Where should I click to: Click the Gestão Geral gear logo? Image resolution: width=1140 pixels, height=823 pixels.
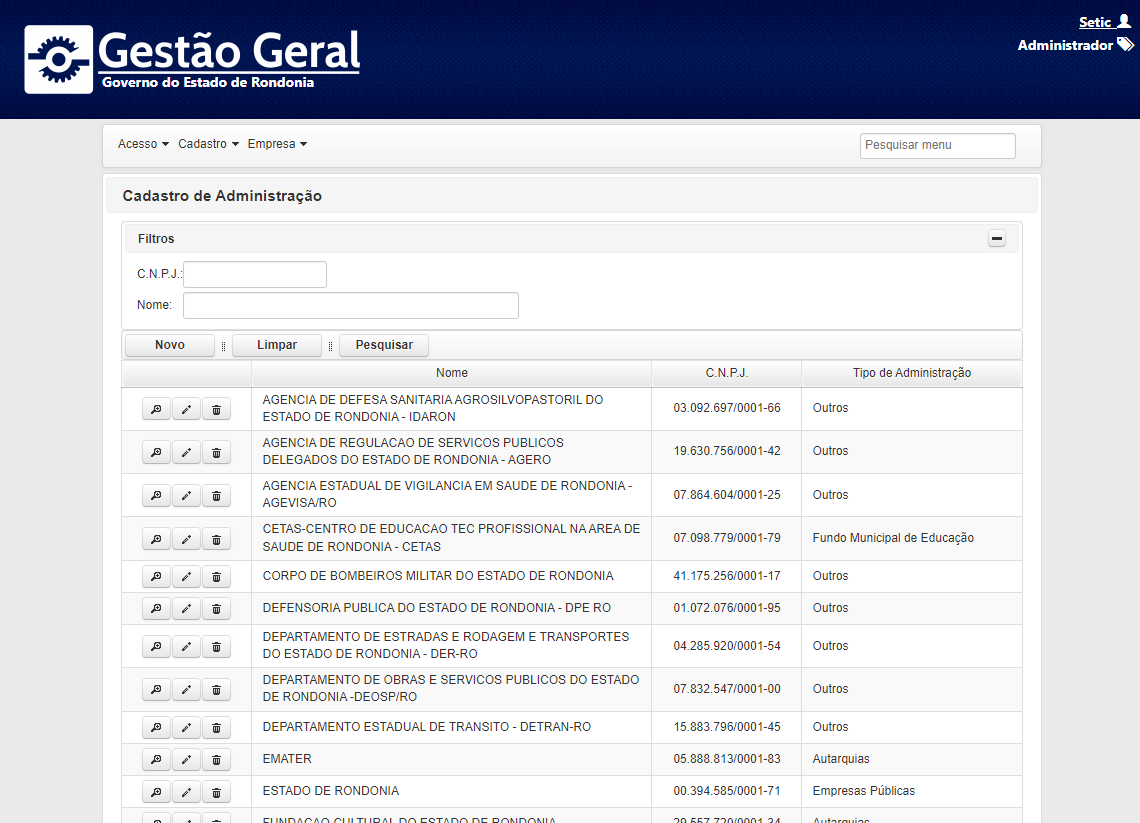(x=59, y=60)
